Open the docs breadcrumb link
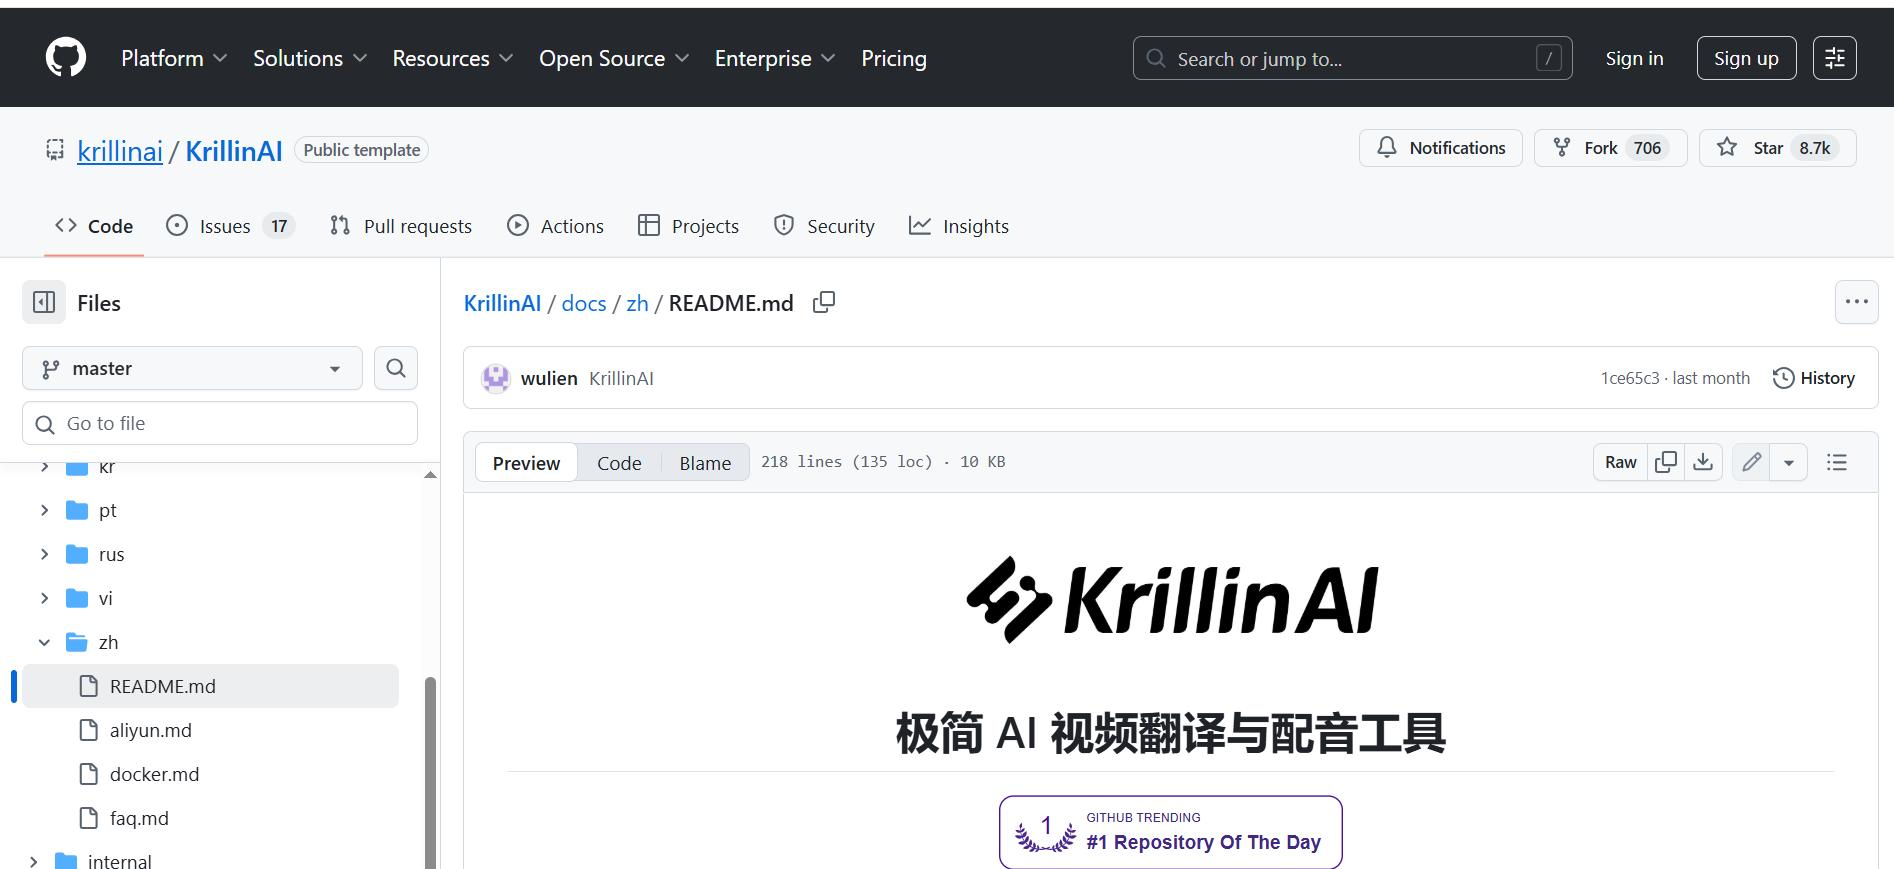Image resolution: width=1894 pixels, height=869 pixels. pos(584,303)
